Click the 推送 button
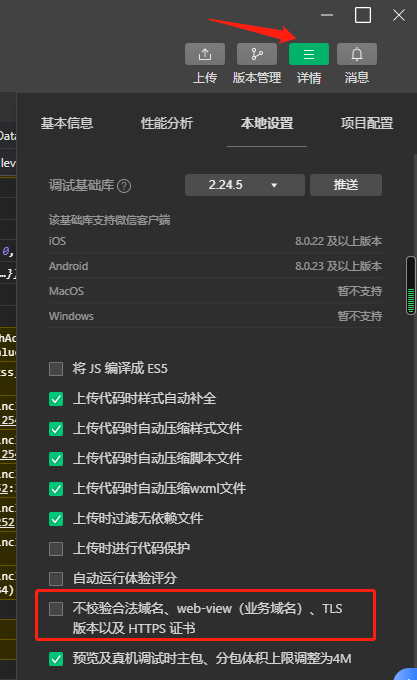 (x=346, y=185)
